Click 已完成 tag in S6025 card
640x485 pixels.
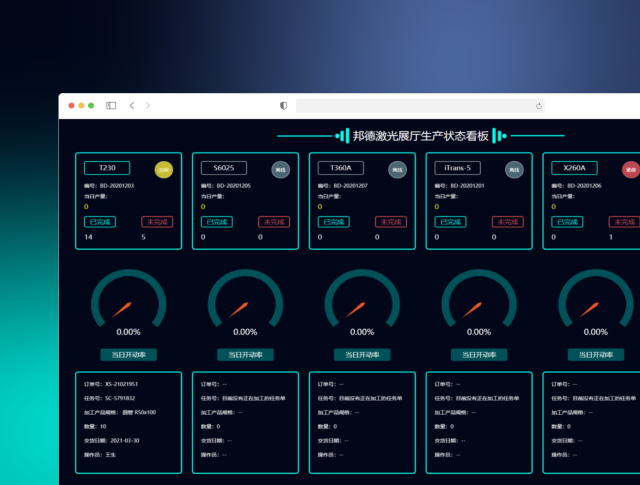click(217, 222)
